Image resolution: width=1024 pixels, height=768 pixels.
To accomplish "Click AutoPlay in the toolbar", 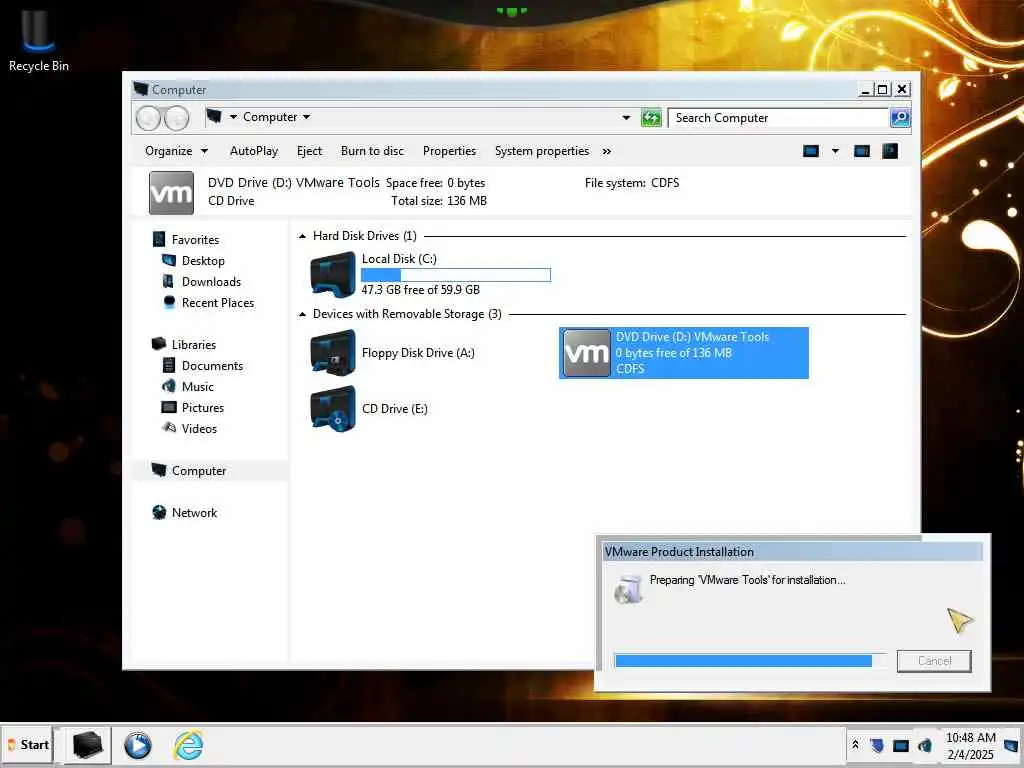I will coord(254,151).
